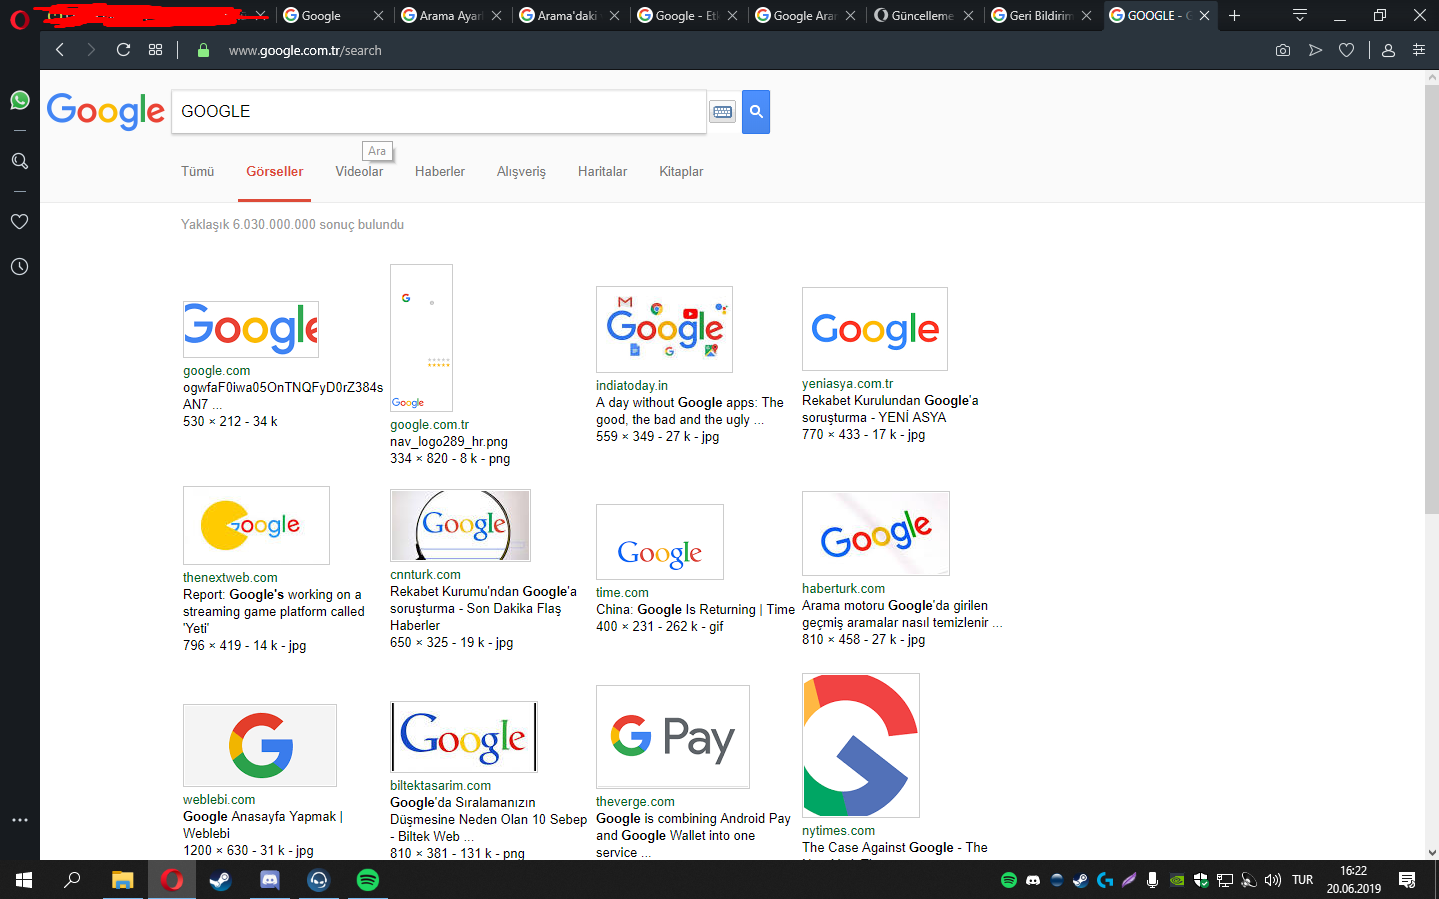
Task: Close the Güncelleme tab
Action: tap(968, 16)
